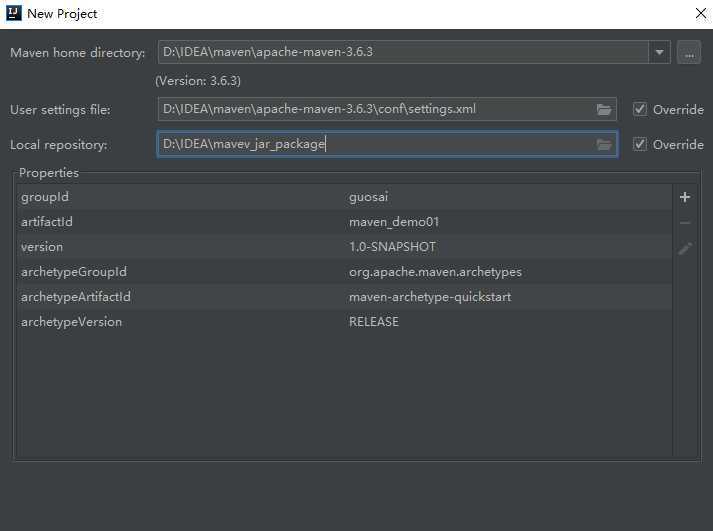Select the artifactId property row
713x531 pixels.
344,222
